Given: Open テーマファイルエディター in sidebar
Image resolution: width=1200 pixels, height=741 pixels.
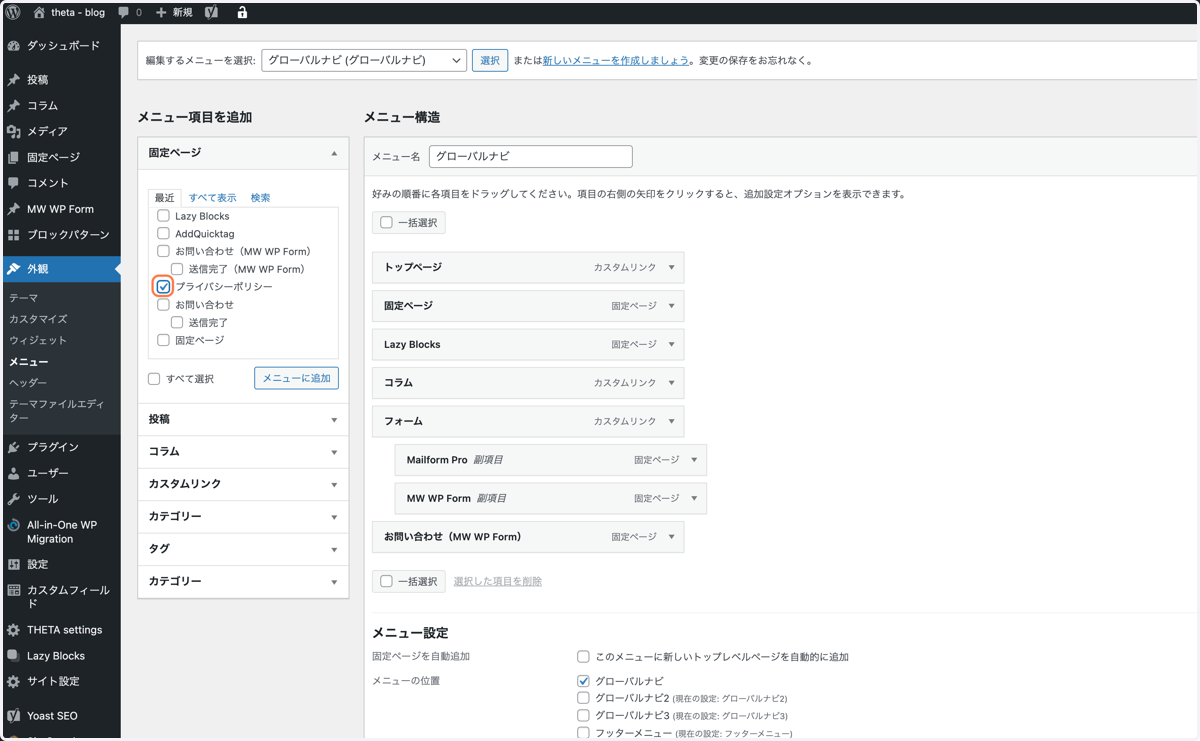Looking at the screenshot, I should [56, 410].
